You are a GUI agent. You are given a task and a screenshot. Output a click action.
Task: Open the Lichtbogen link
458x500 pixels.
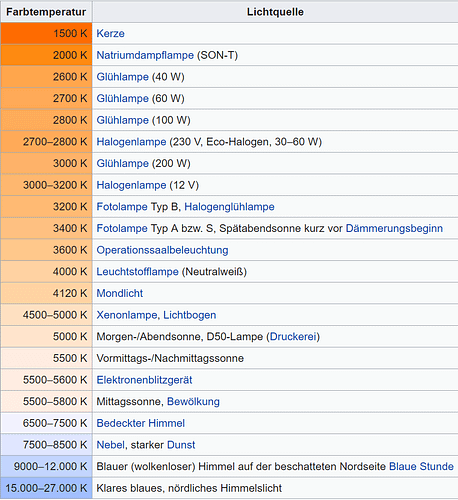[x=189, y=315]
